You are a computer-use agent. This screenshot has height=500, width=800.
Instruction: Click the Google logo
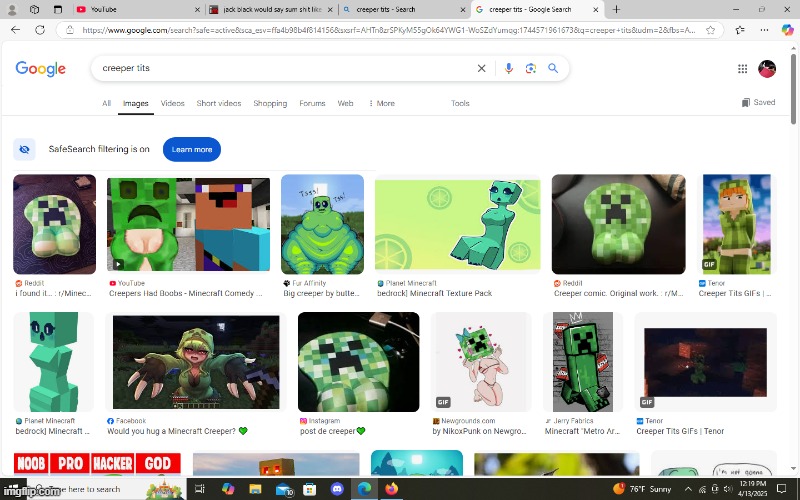pos(40,68)
